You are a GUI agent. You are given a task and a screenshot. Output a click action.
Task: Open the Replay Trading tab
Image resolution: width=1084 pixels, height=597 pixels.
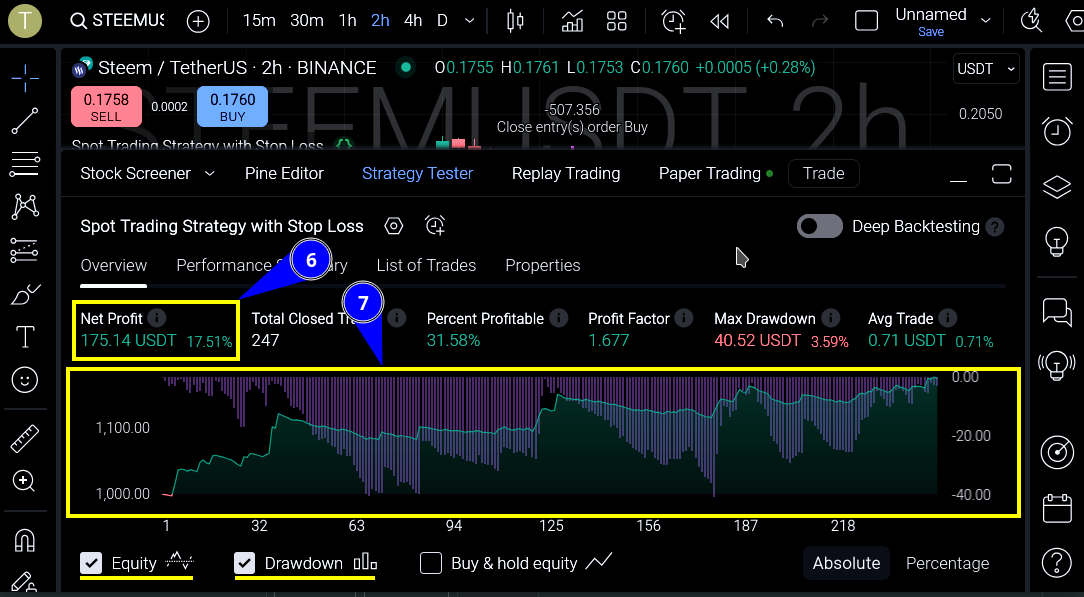(566, 173)
